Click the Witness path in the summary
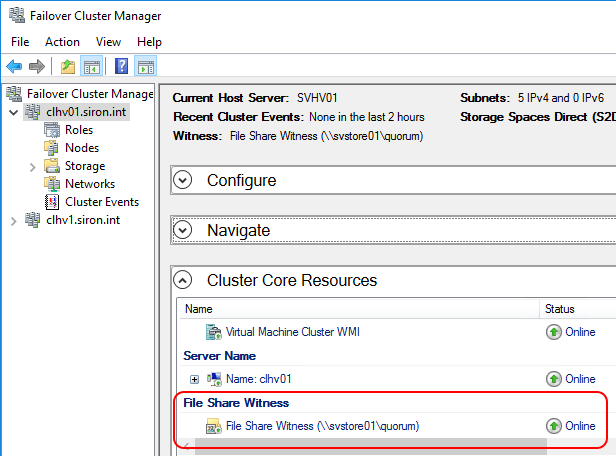 pyautogui.click(x=326, y=136)
